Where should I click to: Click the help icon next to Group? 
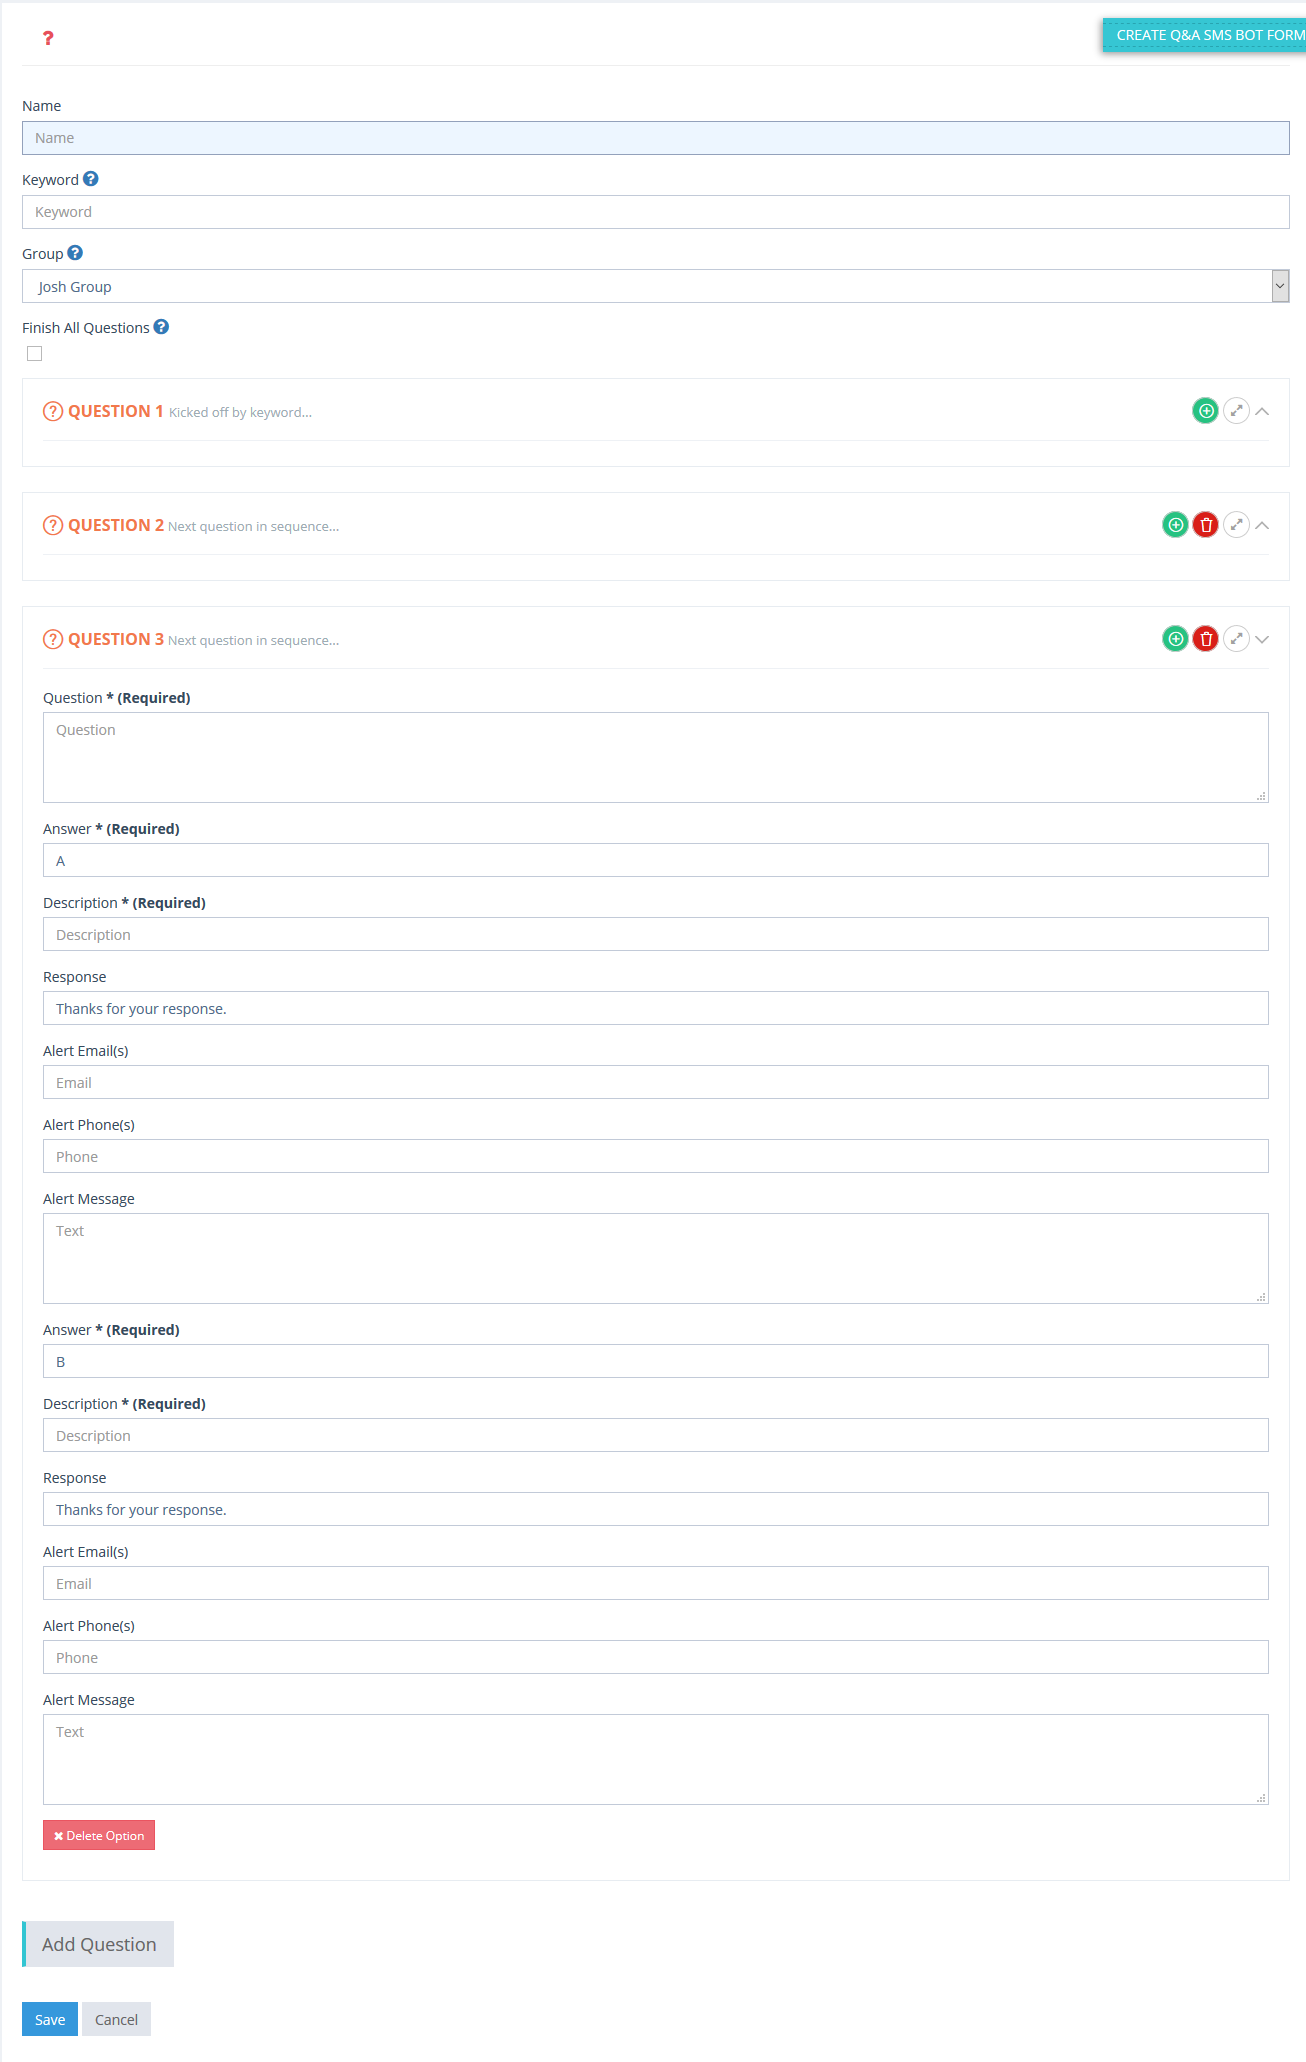[x=75, y=253]
